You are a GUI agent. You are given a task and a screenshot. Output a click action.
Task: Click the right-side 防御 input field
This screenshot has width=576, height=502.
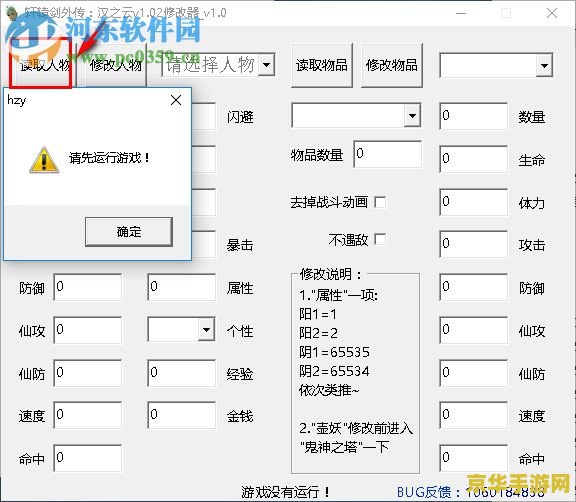474,287
